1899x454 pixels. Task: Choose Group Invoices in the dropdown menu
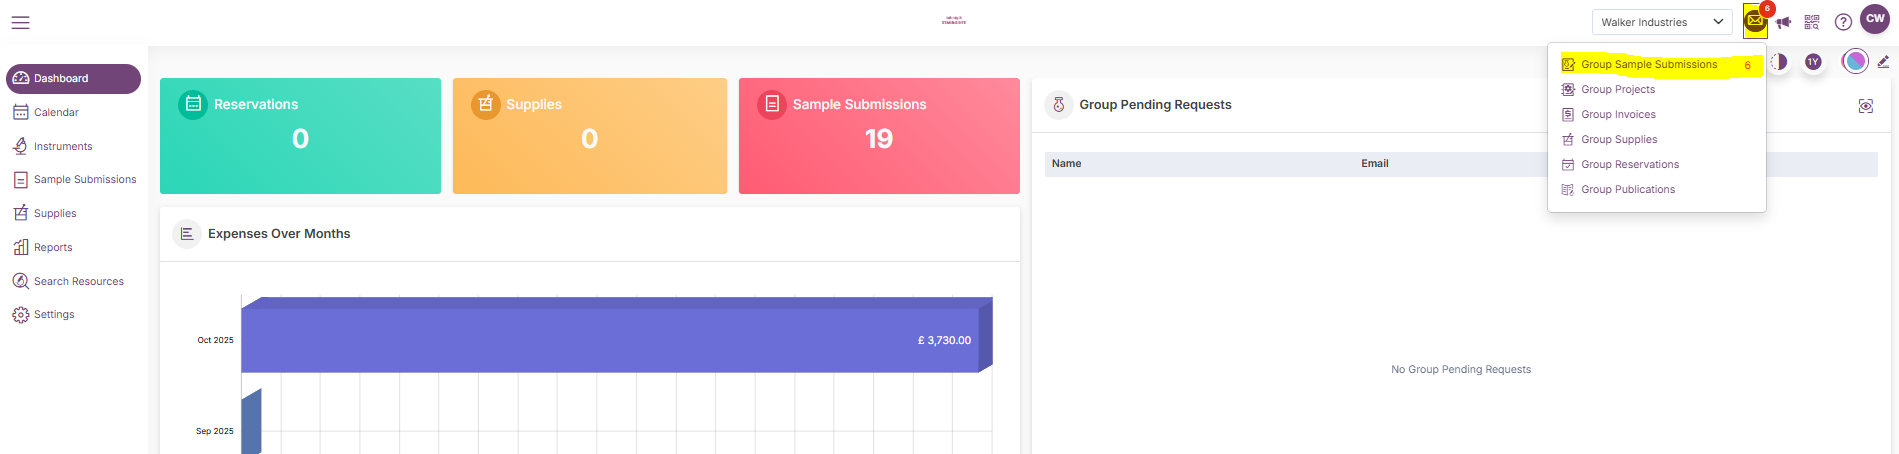(x=1618, y=115)
